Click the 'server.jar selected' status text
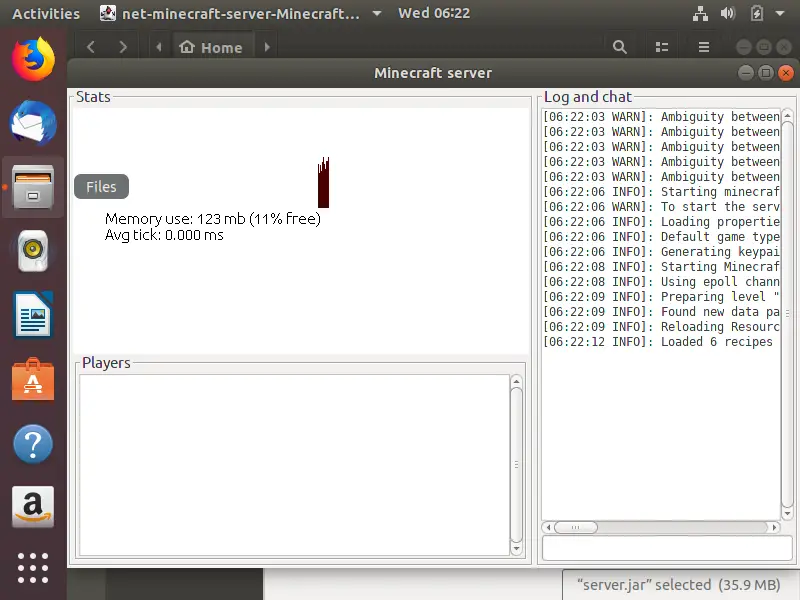The image size is (800, 600). [678, 585]
